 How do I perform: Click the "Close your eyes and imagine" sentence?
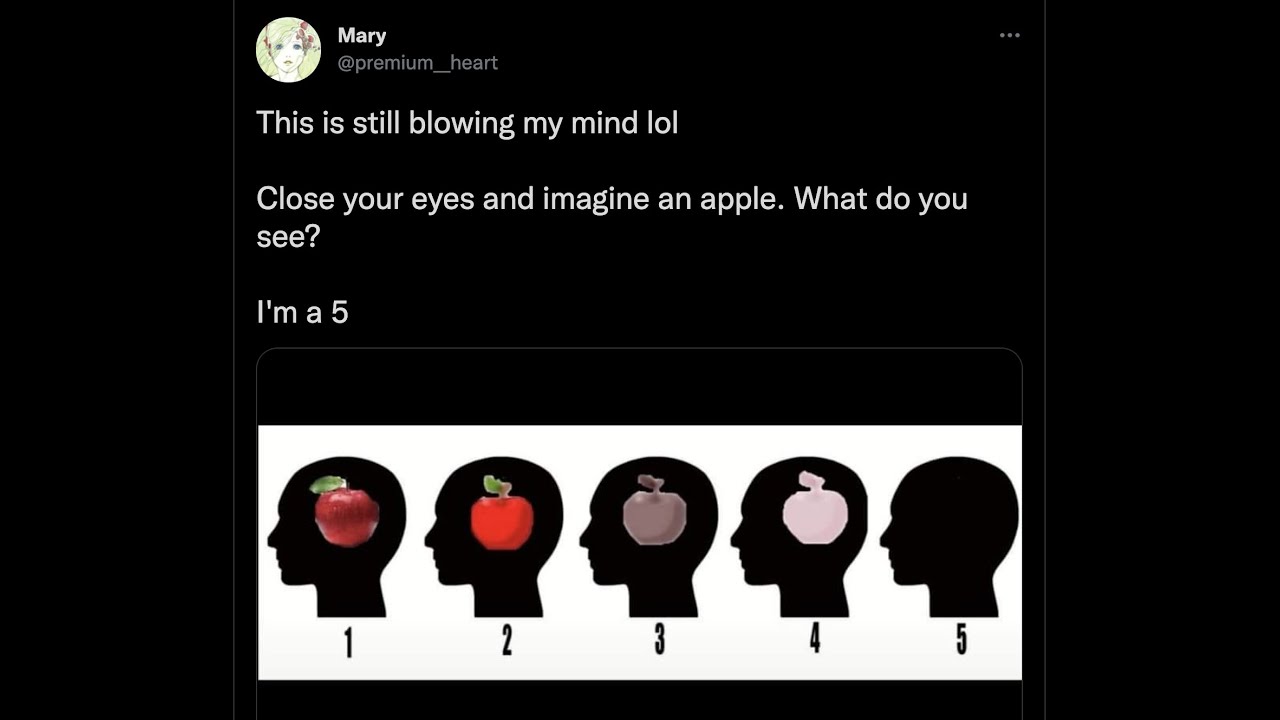pos(611,199)
